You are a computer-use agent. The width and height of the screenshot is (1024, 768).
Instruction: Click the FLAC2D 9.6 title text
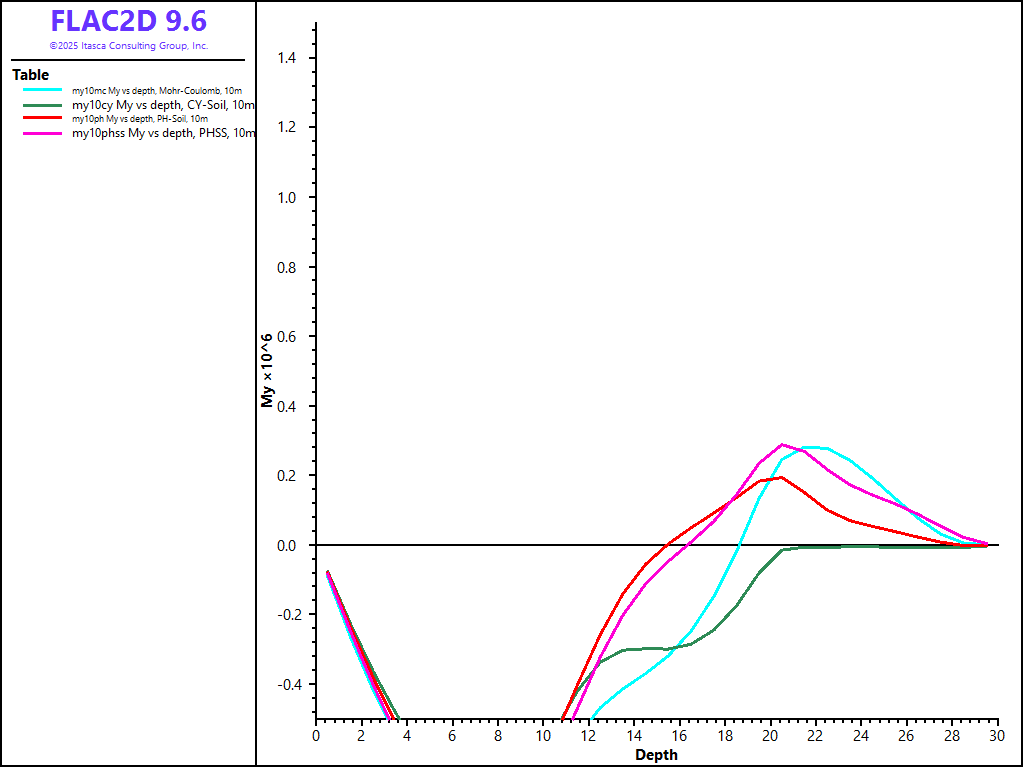pos(129,22)
